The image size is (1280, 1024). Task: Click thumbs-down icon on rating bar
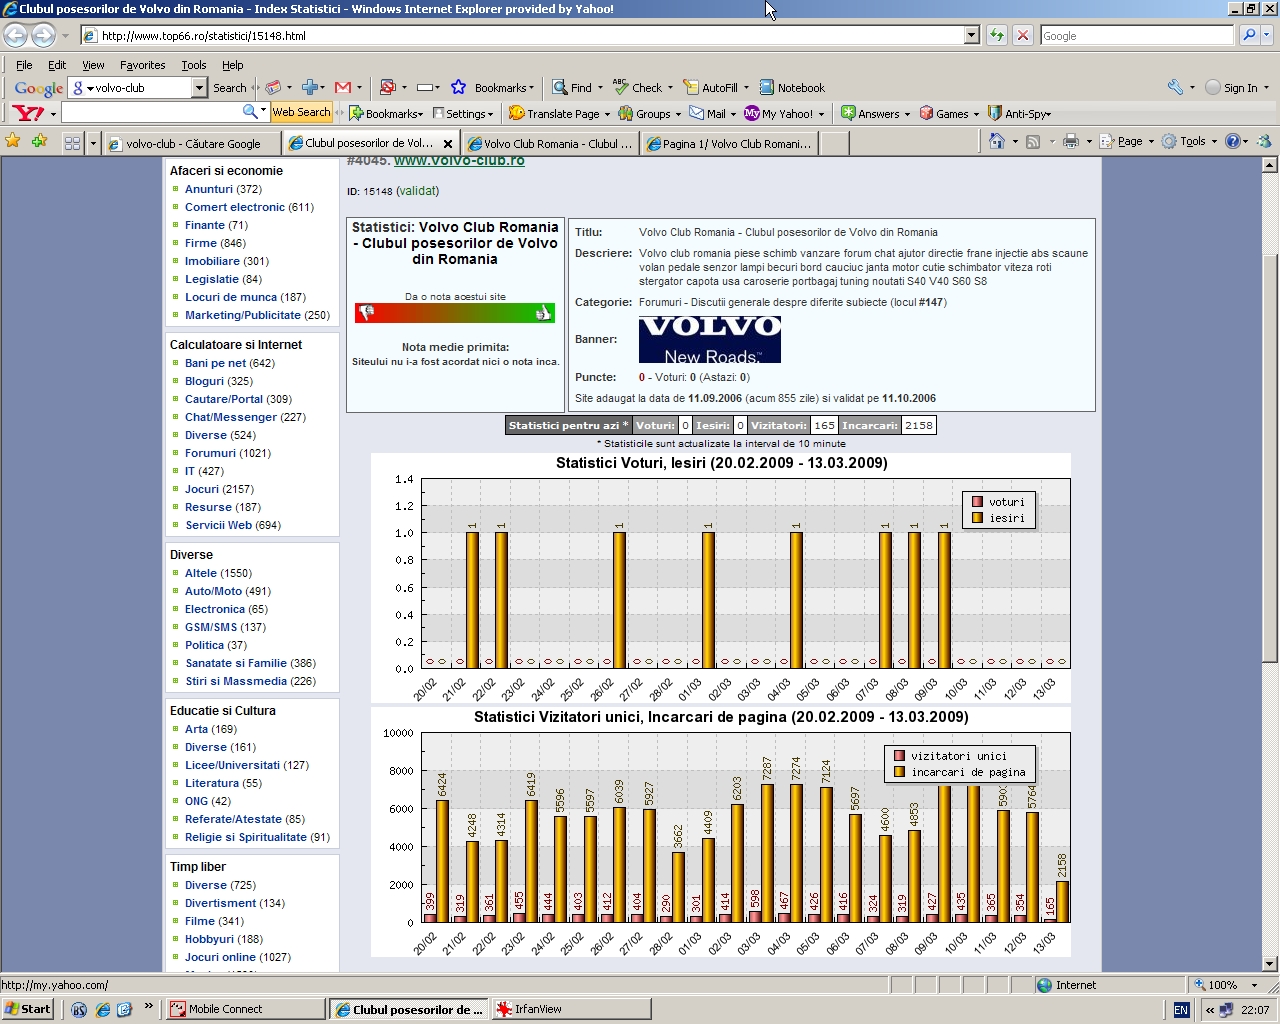pos(367,313)
